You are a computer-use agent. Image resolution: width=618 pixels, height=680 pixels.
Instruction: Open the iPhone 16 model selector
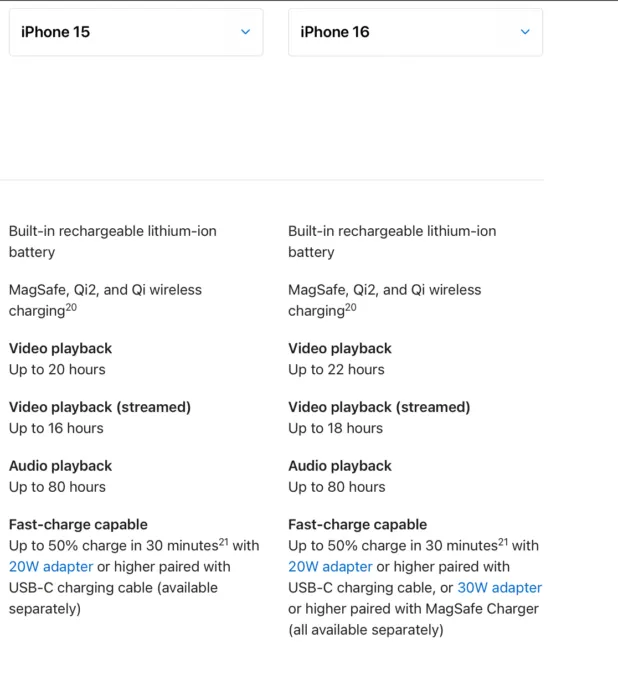pos(415,32)
